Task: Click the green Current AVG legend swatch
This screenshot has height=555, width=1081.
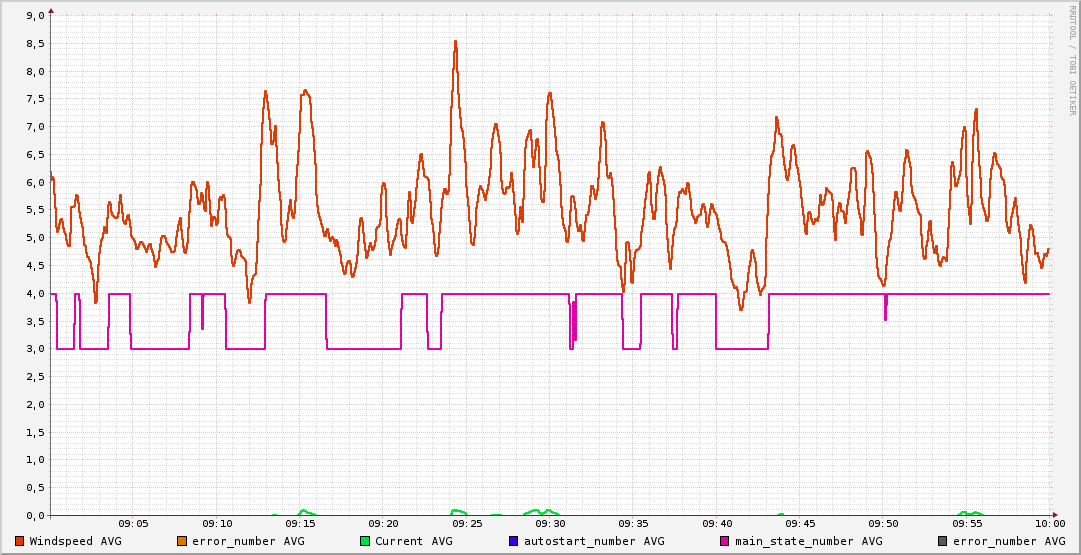Action: pyautogui.click(x=365, y=541)
